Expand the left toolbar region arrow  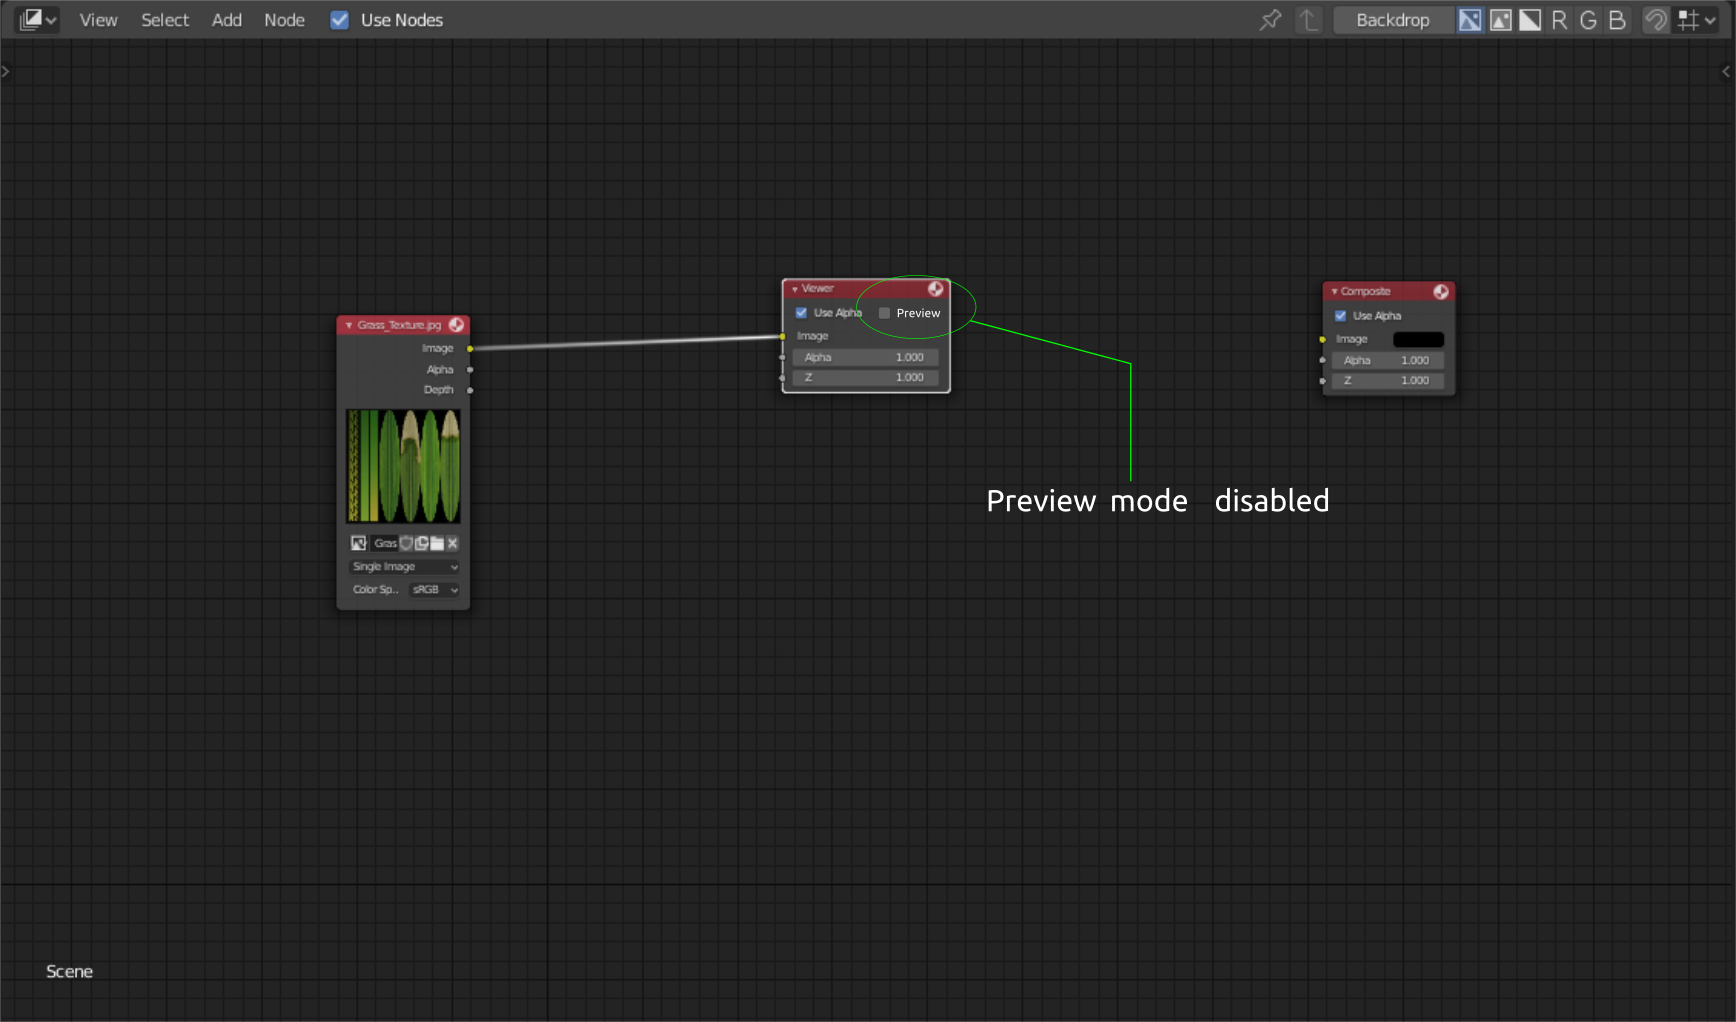(x=5, y=71)
